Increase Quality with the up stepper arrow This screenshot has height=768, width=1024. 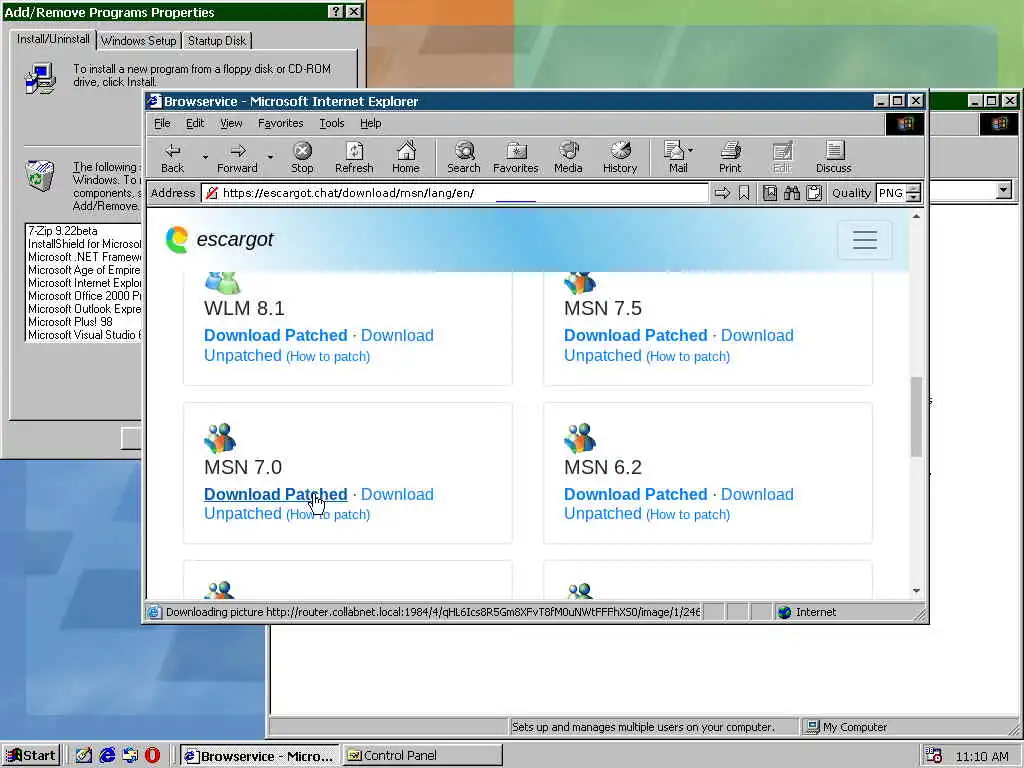(914, 188)
